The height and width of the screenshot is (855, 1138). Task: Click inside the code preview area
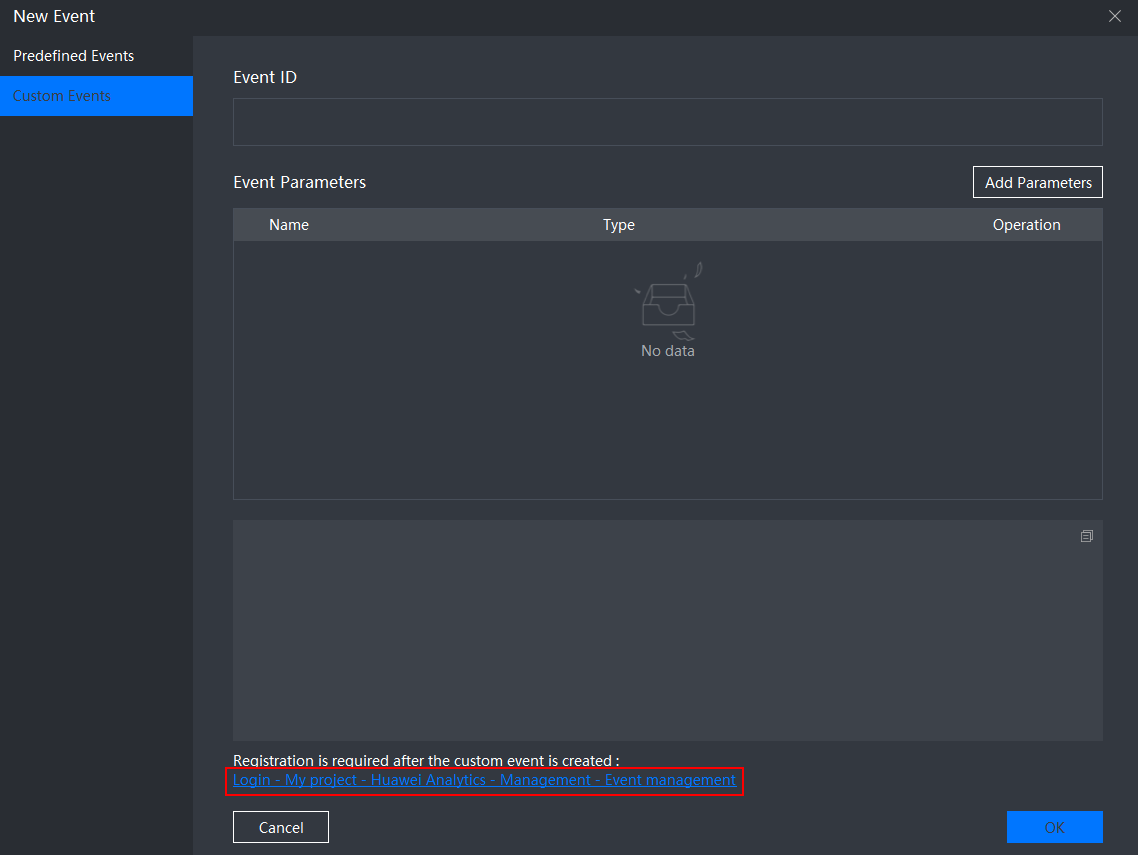coord(668,630)
